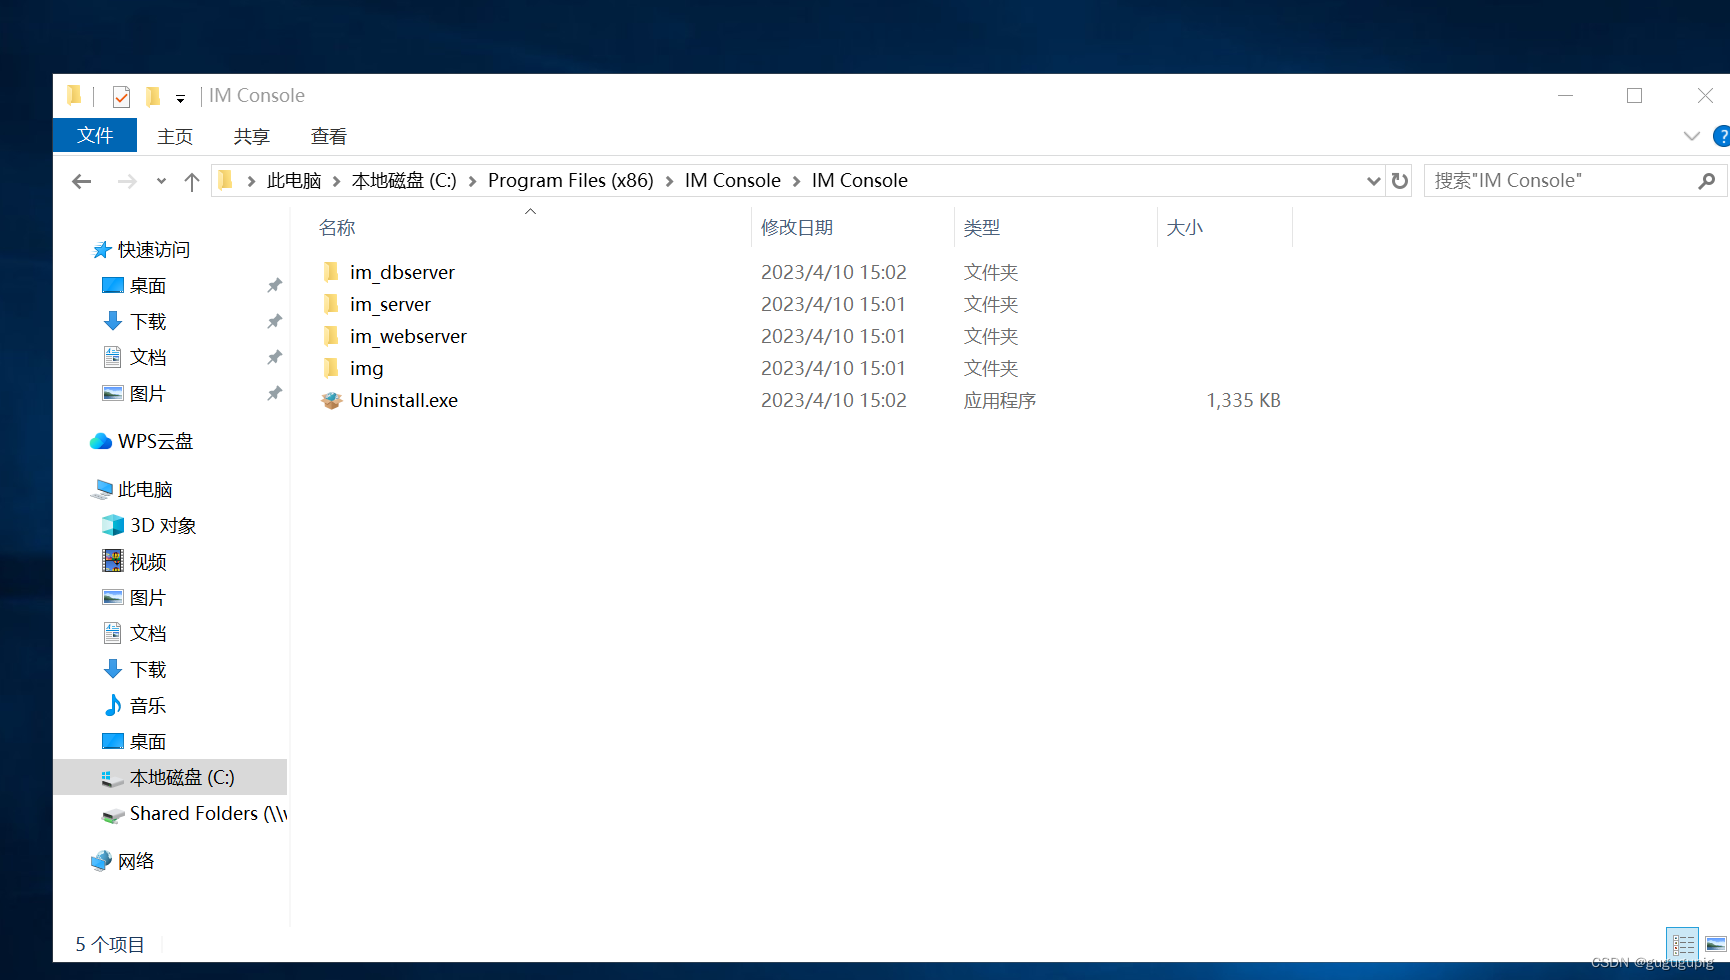Open the Quick Access Toolbar customize arrow

tap(180, 98)
